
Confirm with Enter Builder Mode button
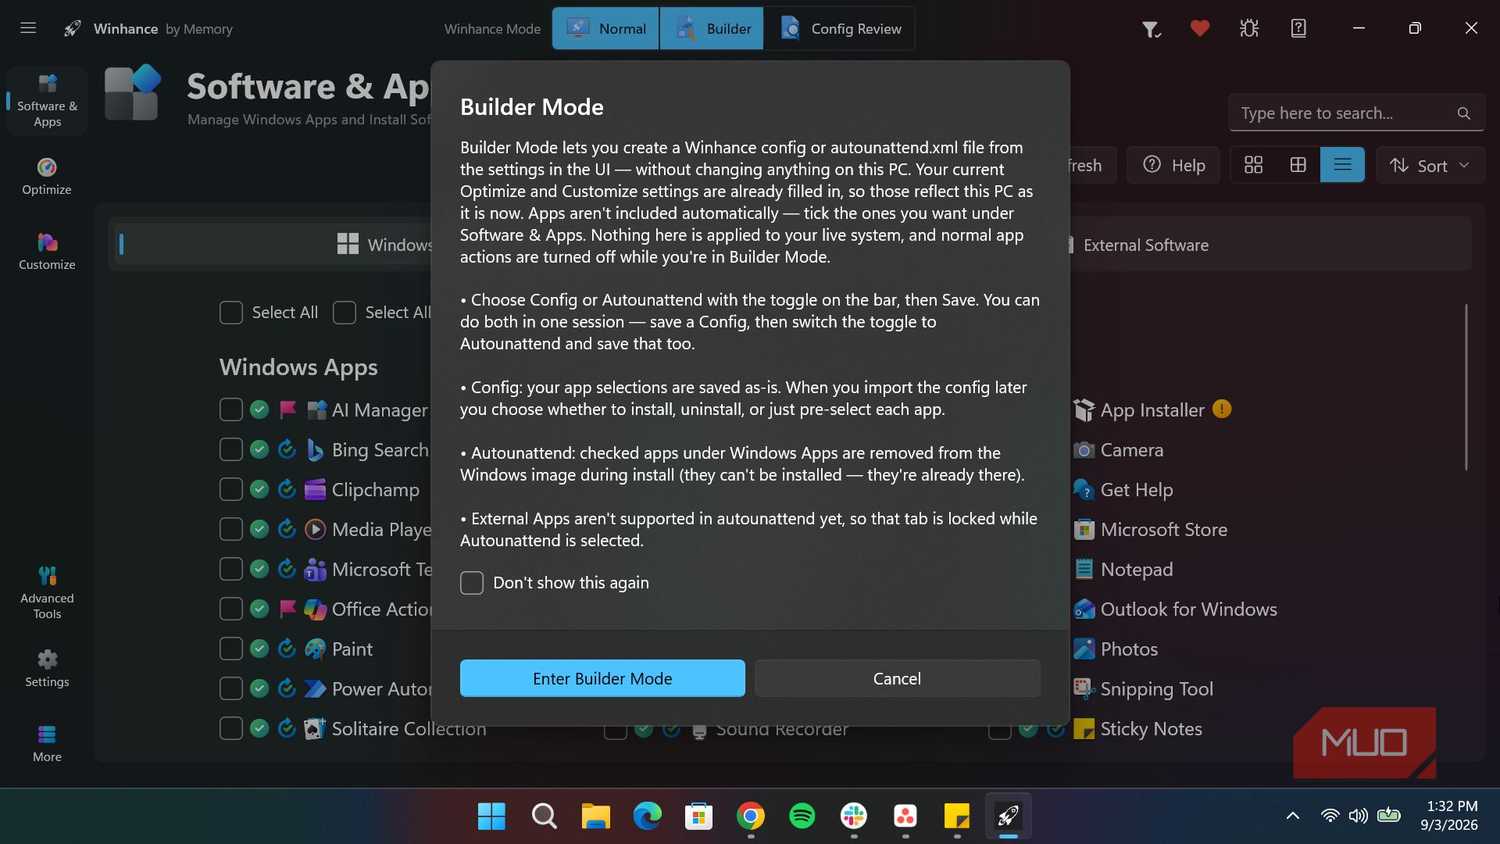(x=602, y=678)
